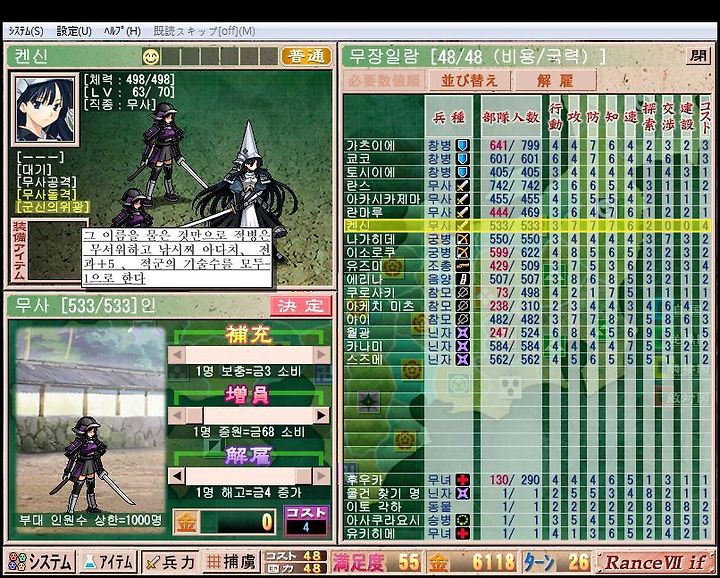Image resolution: width=720 pixels, height=578 pixels.
Task: Click left arrow of 解雇 slider
Action: (x=177, y=476)
